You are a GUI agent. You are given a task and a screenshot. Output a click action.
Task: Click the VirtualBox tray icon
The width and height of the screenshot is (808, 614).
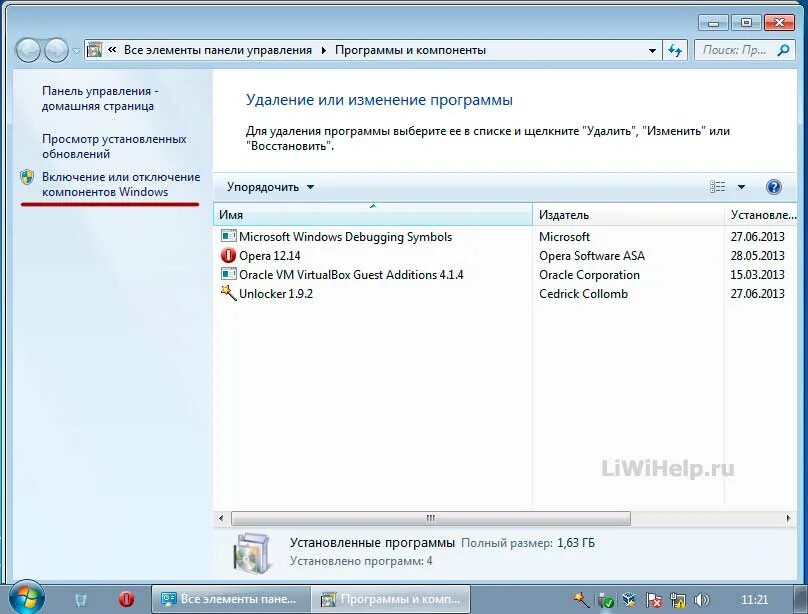pos(630,600)
